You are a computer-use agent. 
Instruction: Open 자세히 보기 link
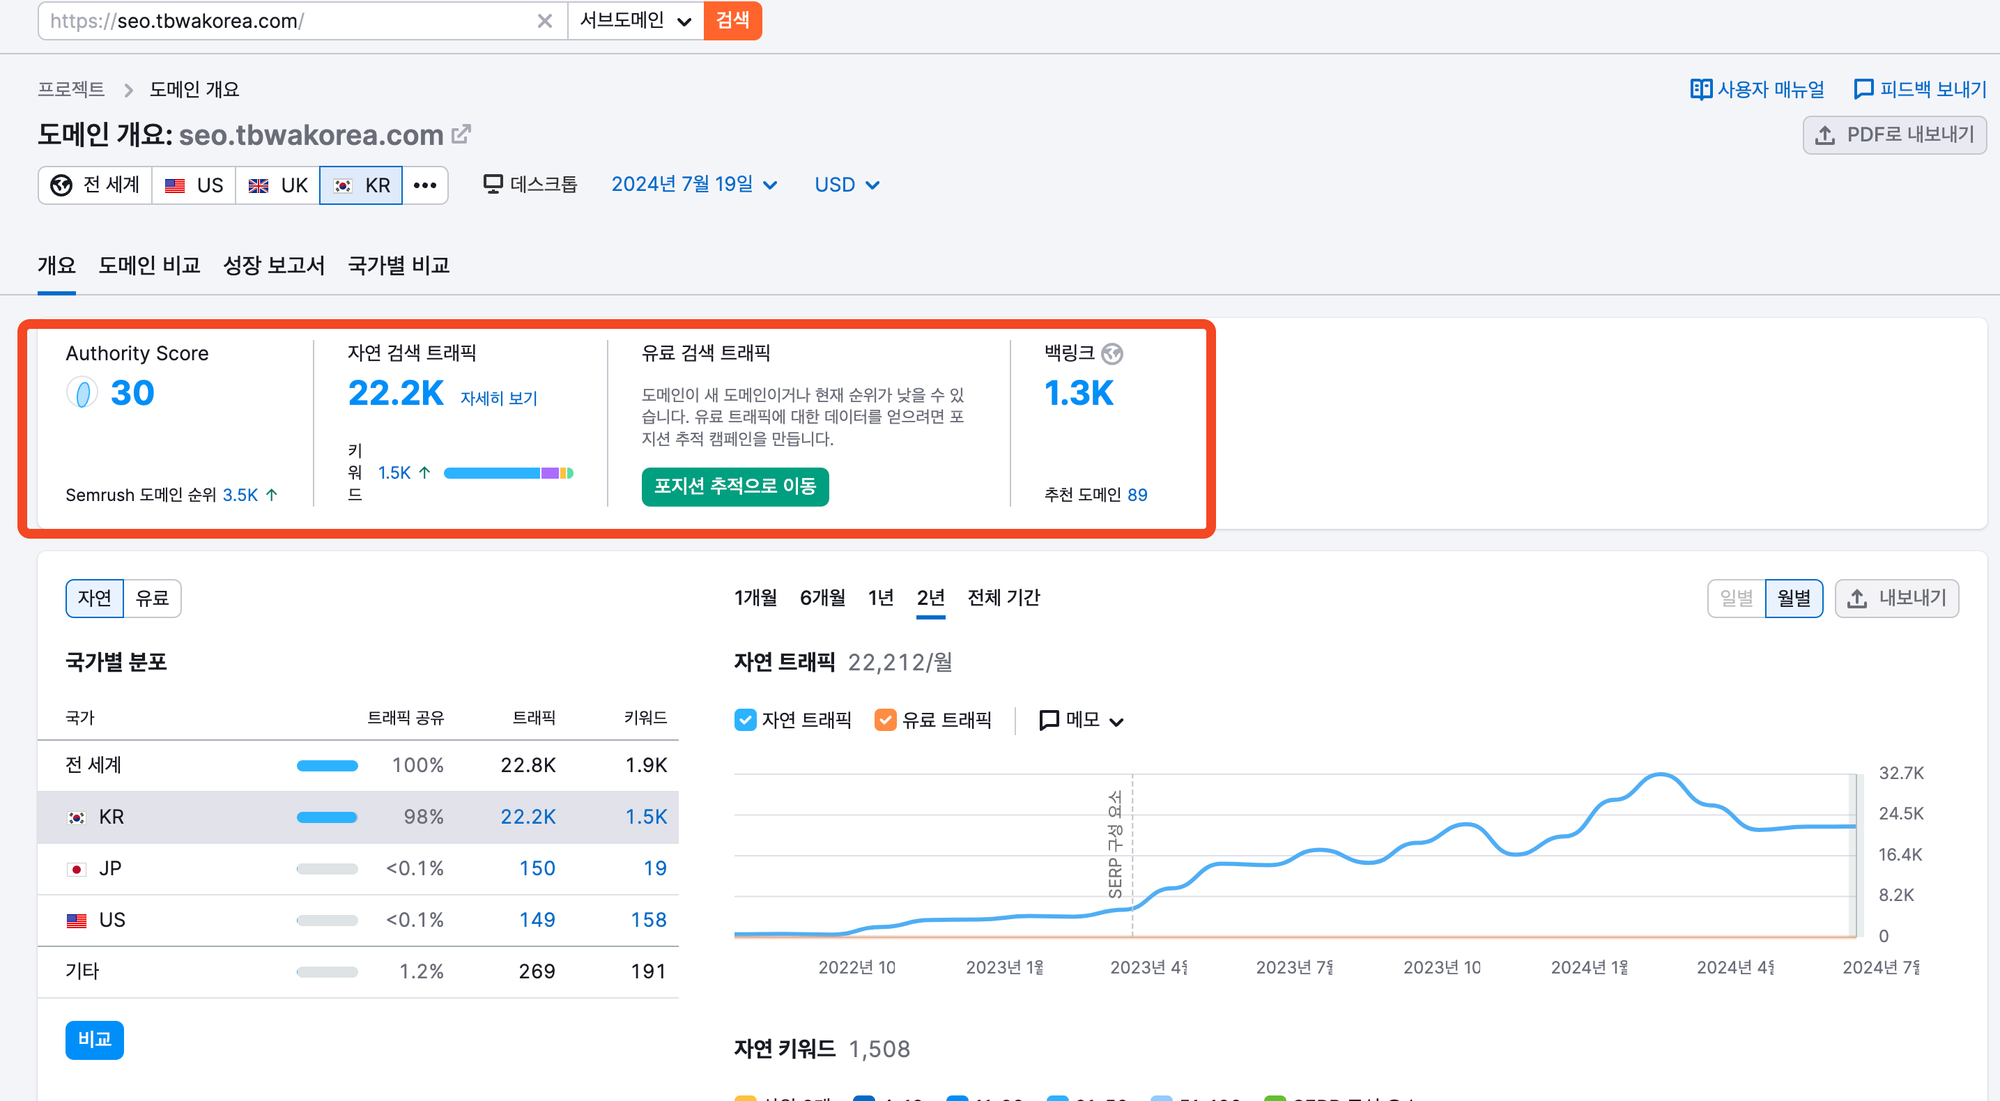[499, 398]
